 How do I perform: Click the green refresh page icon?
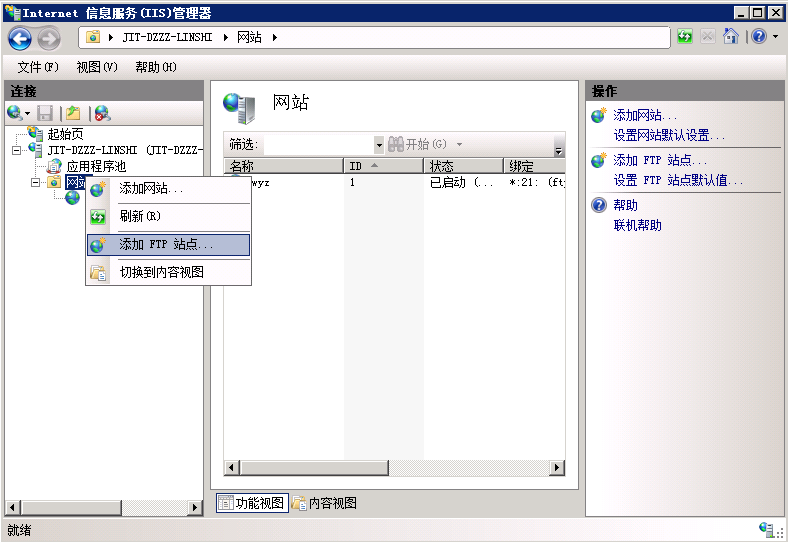click(685, 37)
